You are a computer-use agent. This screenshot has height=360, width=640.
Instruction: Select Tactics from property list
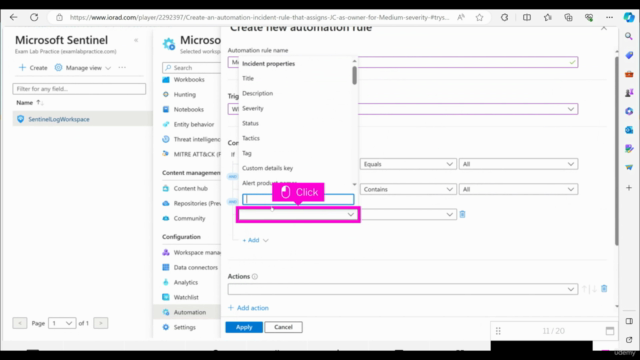251,138
